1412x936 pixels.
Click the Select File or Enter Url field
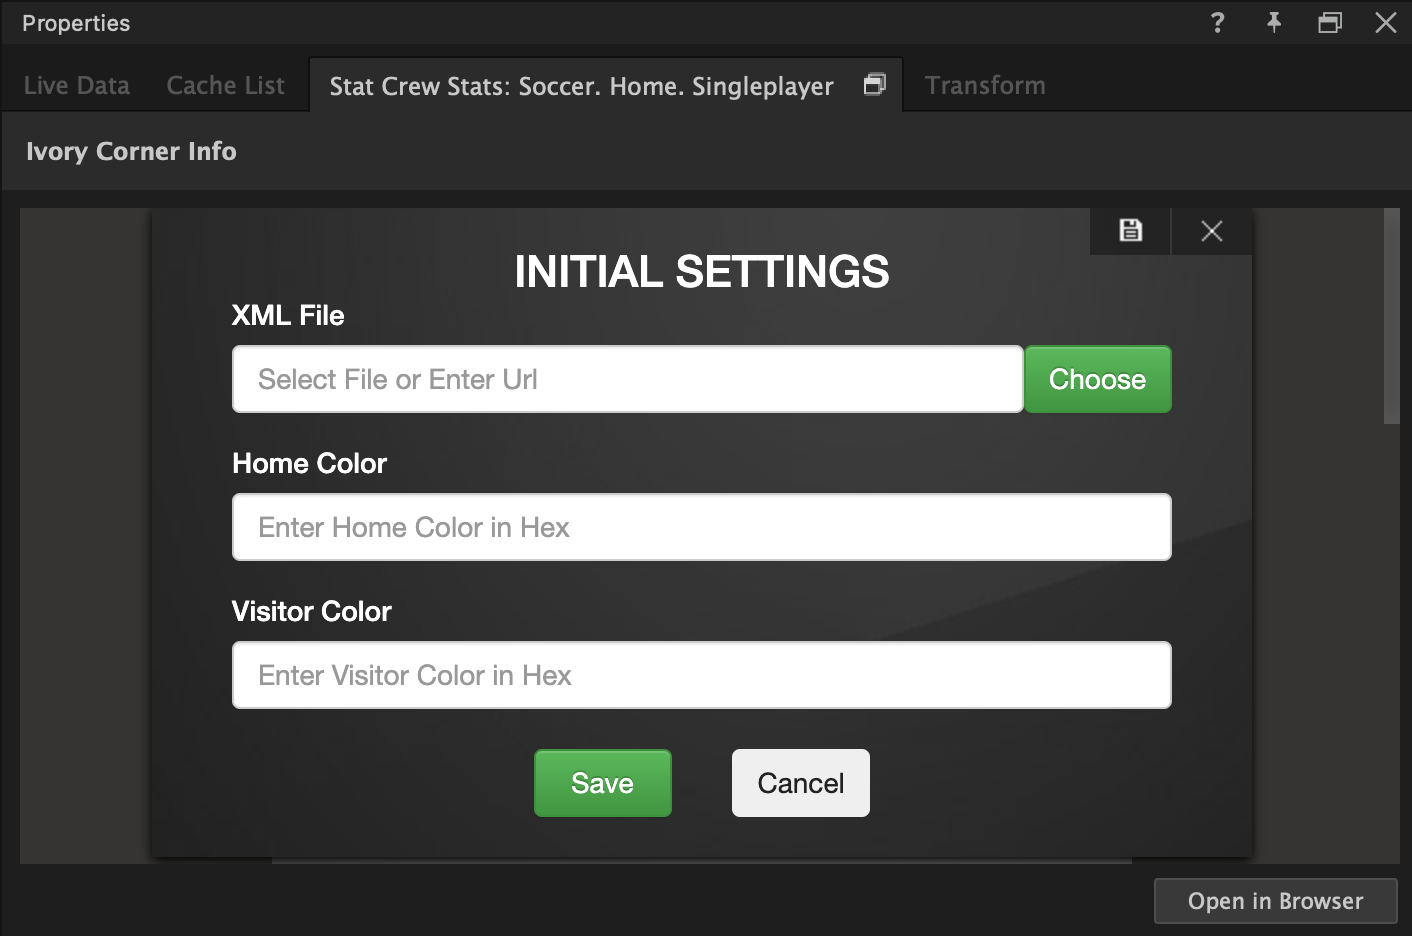tap(627, 379)
